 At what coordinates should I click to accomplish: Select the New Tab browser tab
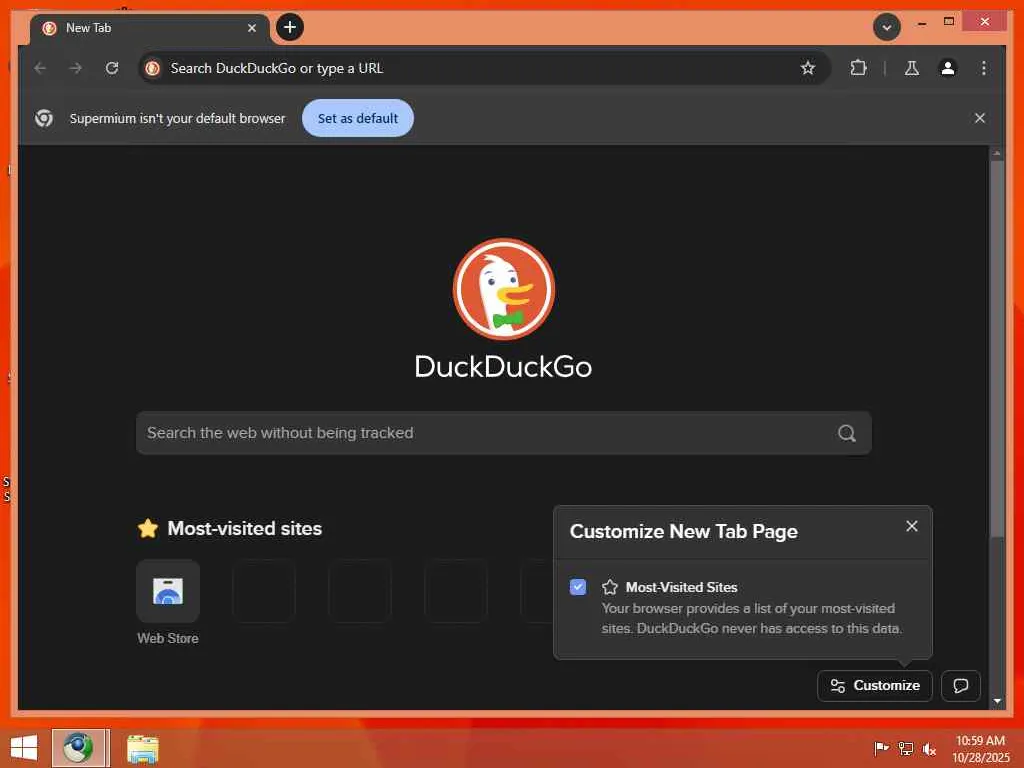[x=150, y=28]
